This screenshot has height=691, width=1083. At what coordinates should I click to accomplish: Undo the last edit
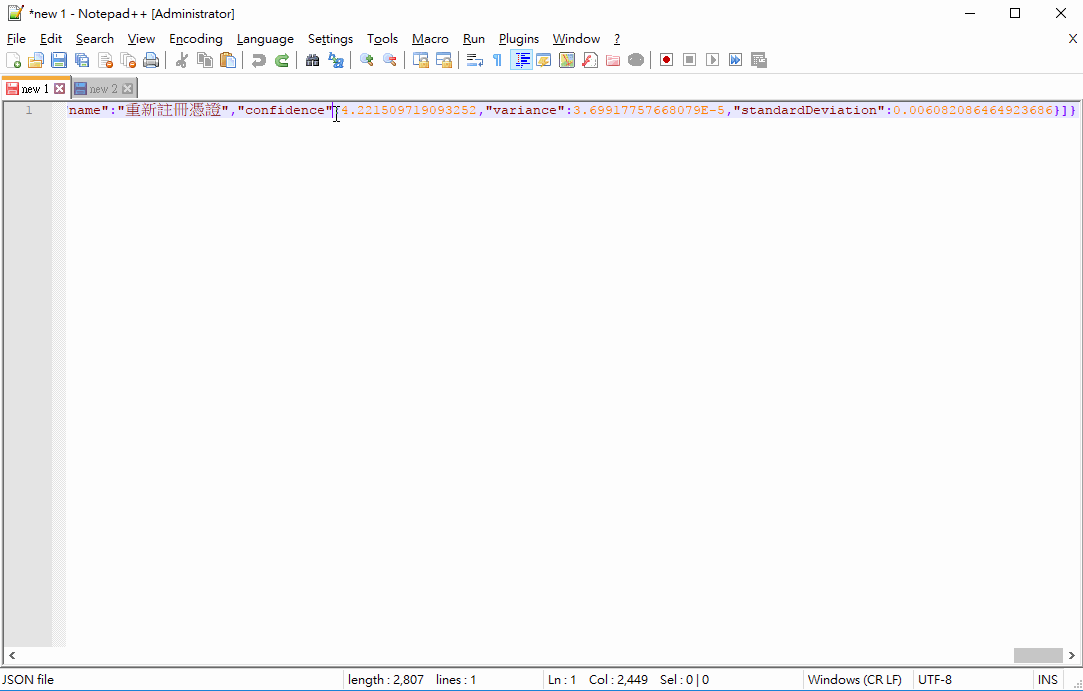point(258,59)
